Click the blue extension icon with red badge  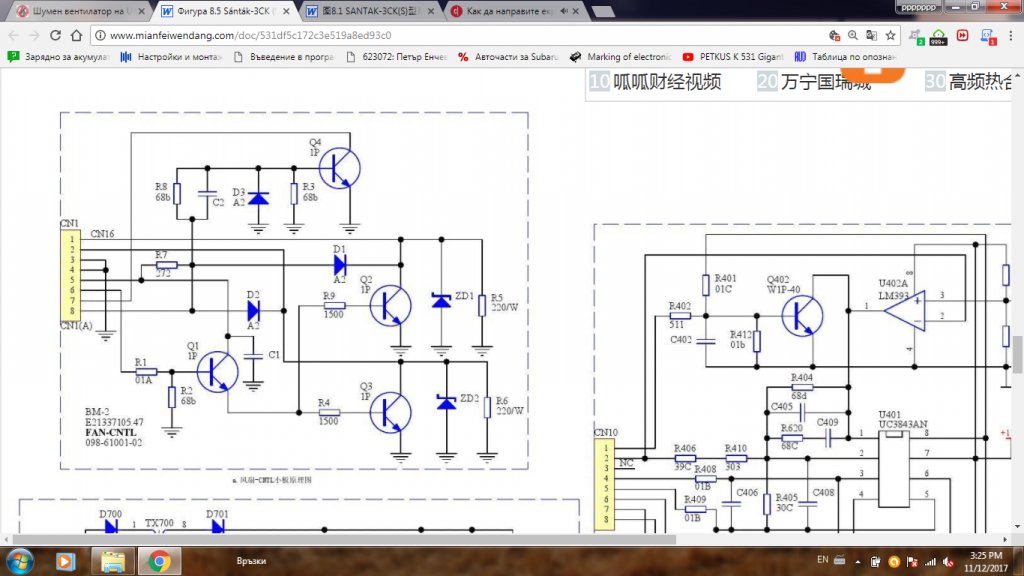click(x=987, y=37)
